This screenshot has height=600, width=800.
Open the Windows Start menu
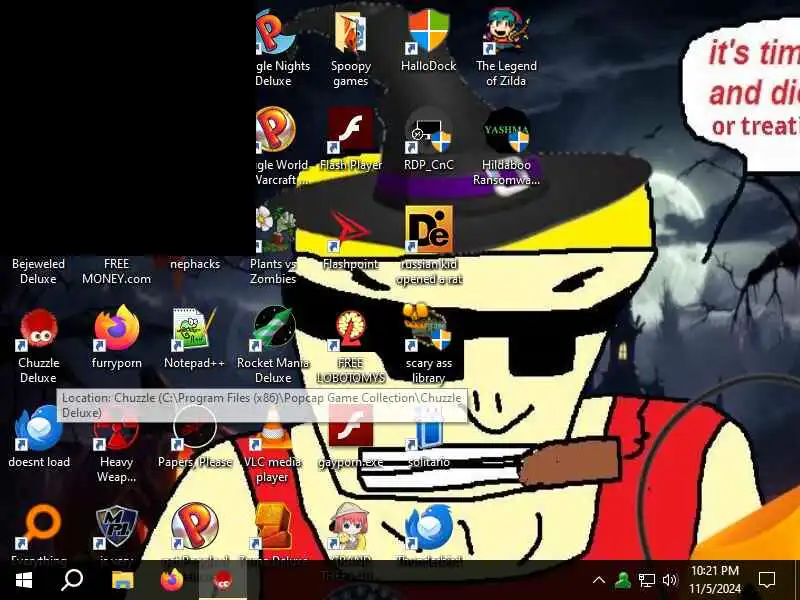click(23, 581)
